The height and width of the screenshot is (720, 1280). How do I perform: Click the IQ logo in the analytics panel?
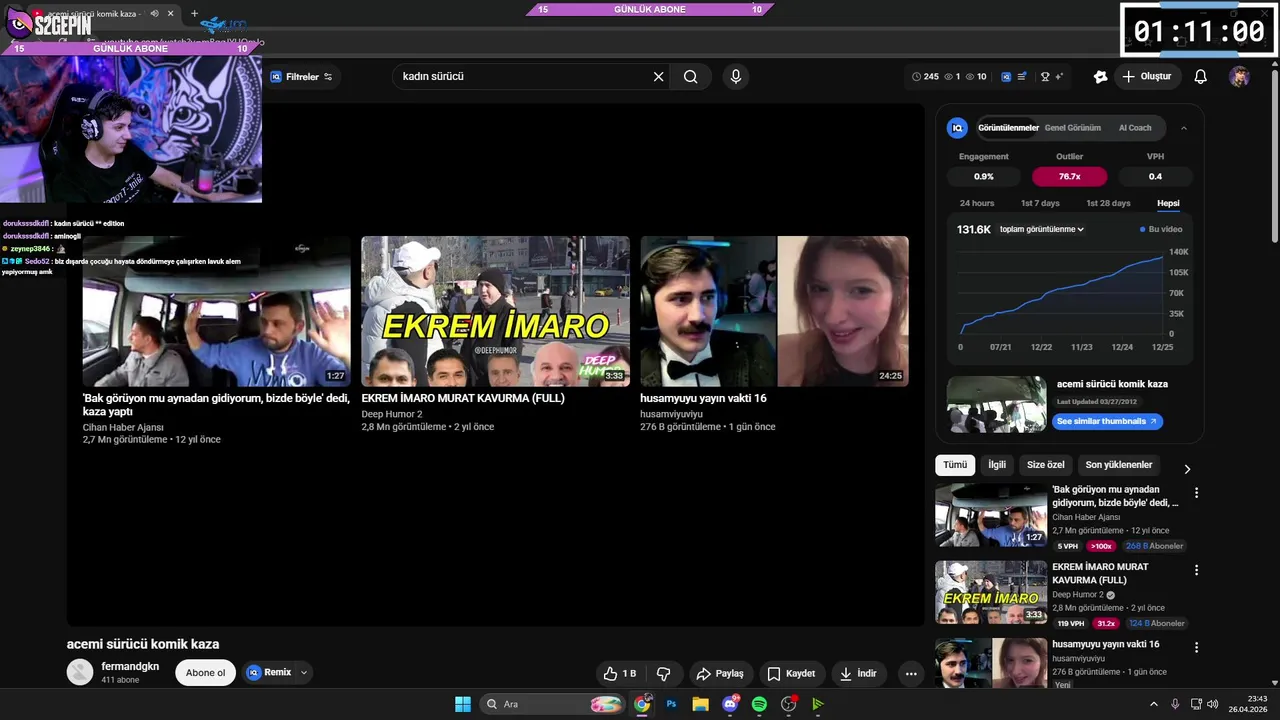point(957,128)
